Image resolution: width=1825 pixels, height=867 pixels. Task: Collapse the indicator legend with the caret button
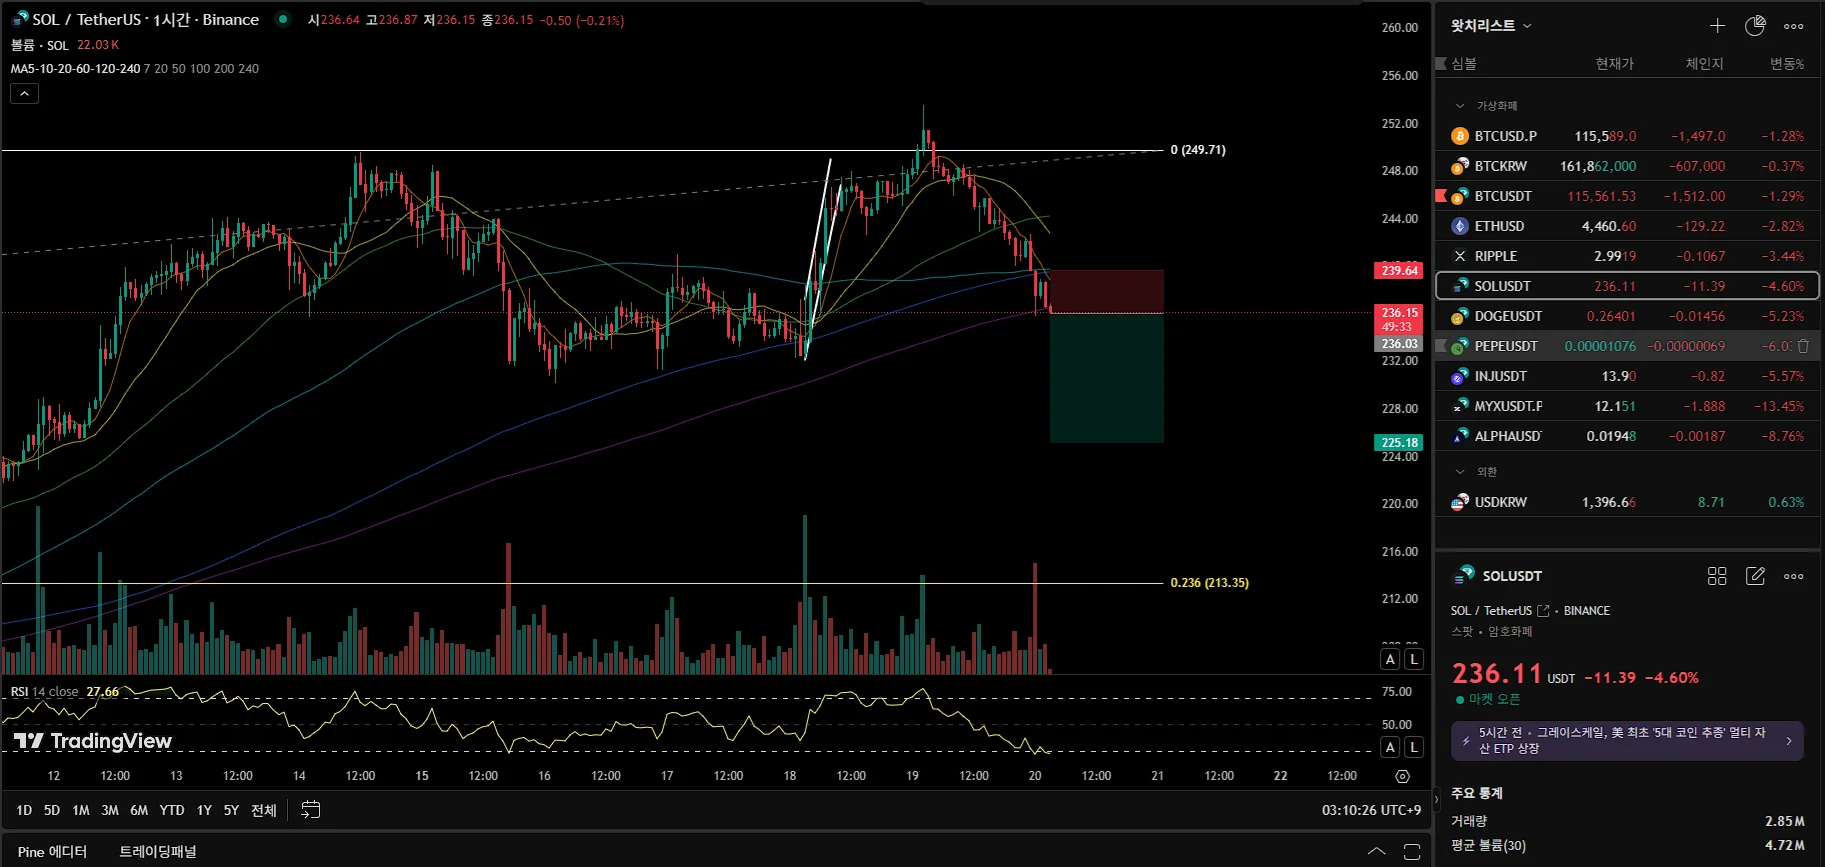click(24, 93)
